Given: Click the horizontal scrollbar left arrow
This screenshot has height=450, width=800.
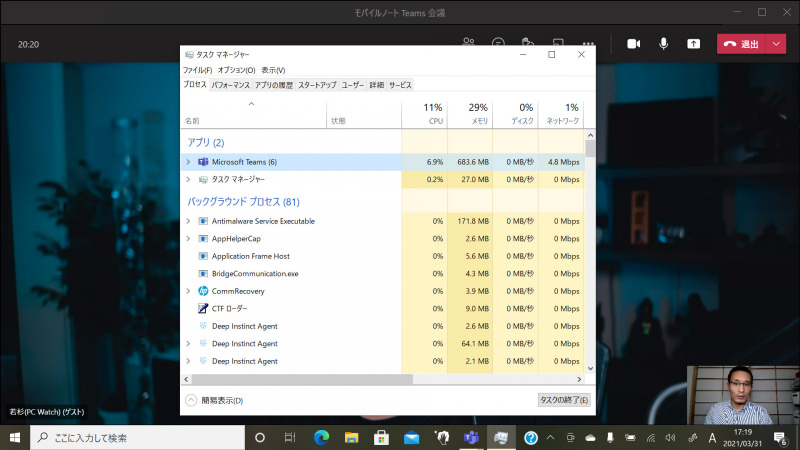Looking at the screenshot, I should point(186,379).
